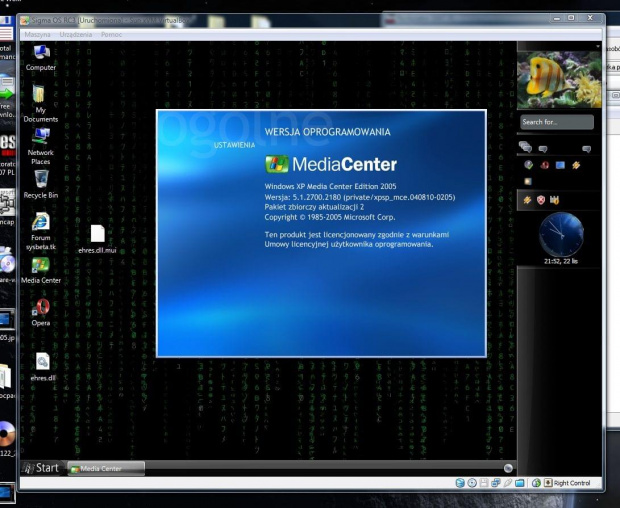Image resolution: width=620 pixels, height=508 pixels.
Task: Click the red security shield sidebar icon
Action: coord(541,200)
